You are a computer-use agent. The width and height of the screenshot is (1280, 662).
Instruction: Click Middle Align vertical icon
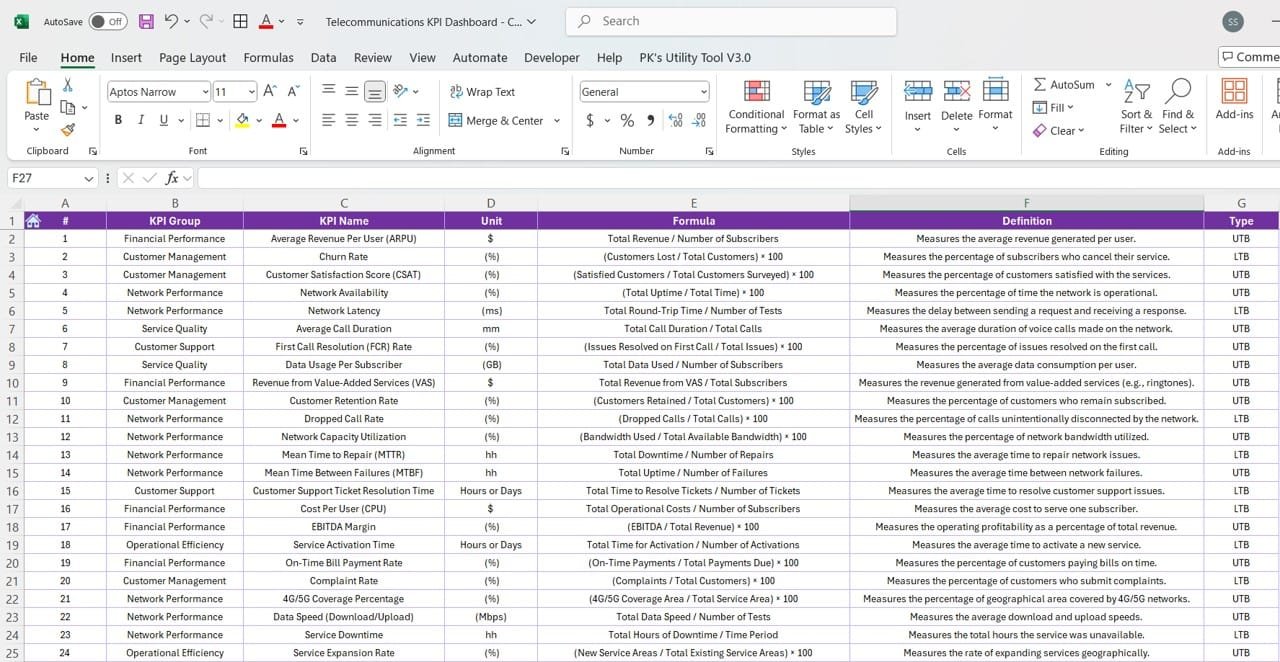point(351,91)
